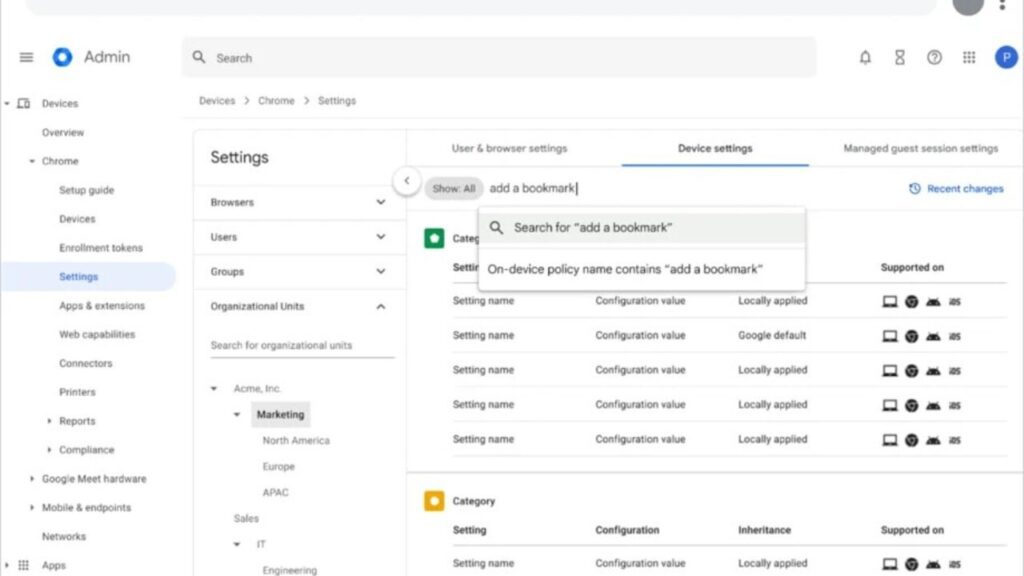
Task: Click the Devices section icon in sidebar
Action: 24,103
